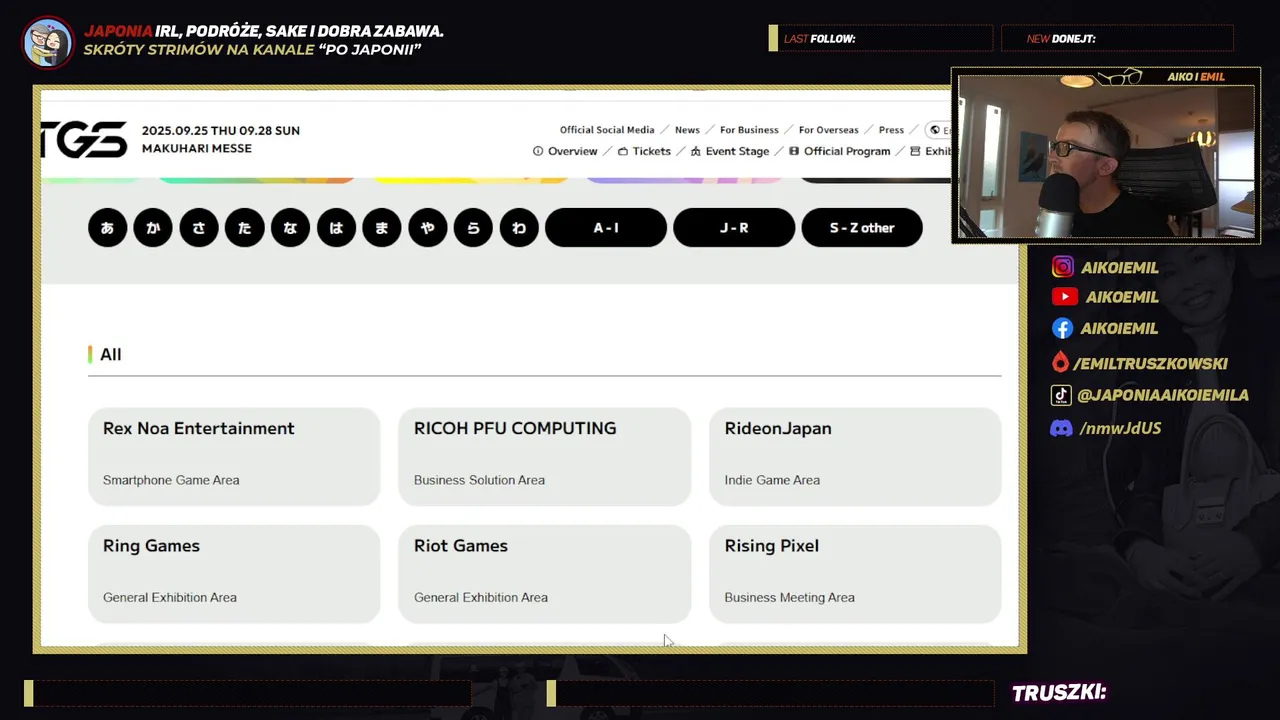Screen dimensions: 1280x720
Task: Click the @JAPONIAAIKOIEMILA handle
Action: pyautogui.click(x=1163, y=395)
